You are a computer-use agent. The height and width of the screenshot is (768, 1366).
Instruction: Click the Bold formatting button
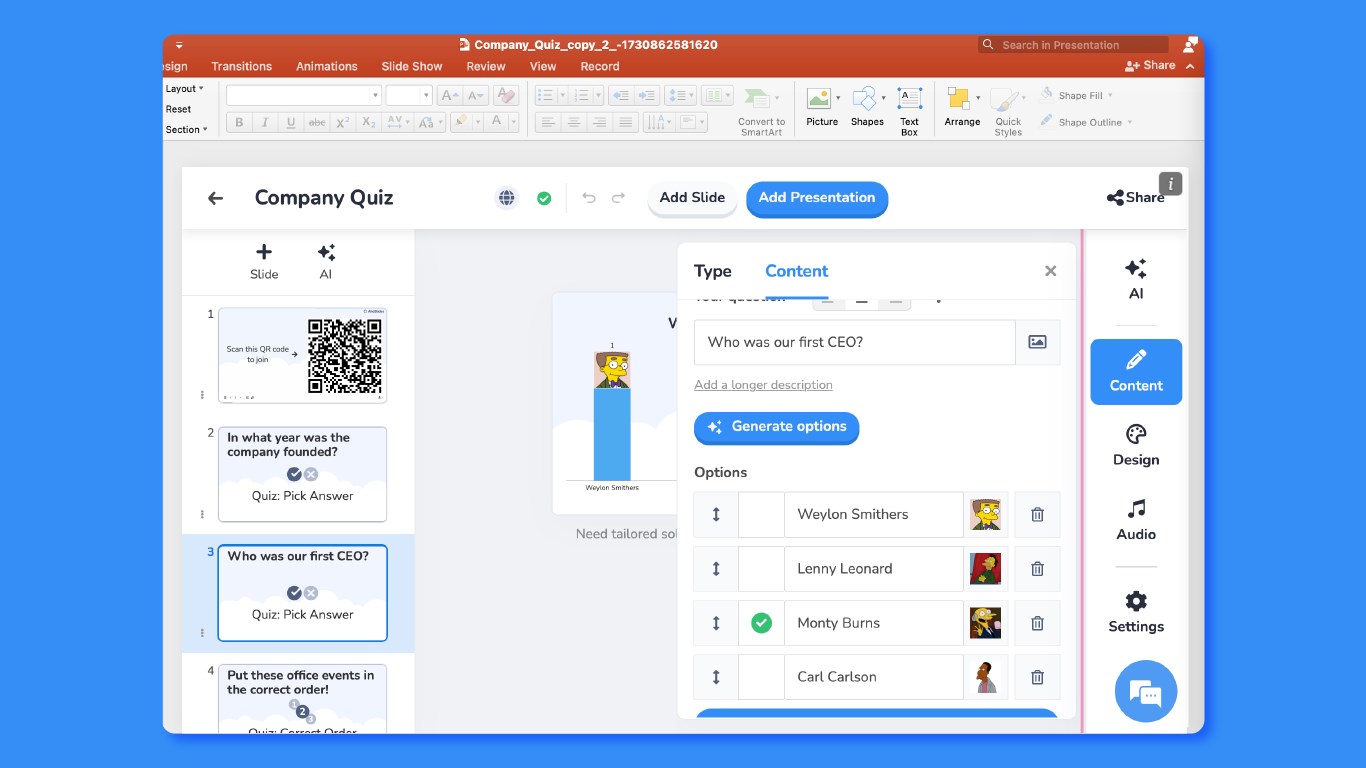pos(239,122)
